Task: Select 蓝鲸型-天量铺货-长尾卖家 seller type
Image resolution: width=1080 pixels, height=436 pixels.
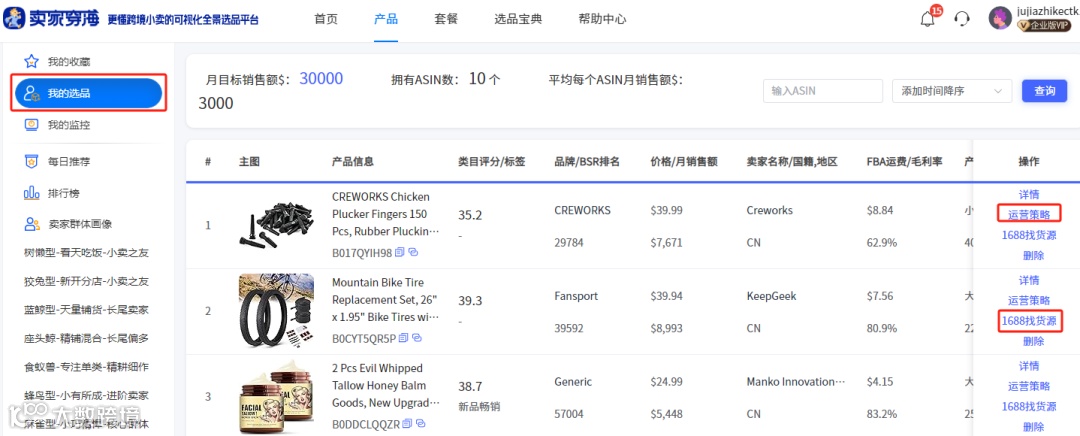Action: pyautogui.click(x=86, y=310)
